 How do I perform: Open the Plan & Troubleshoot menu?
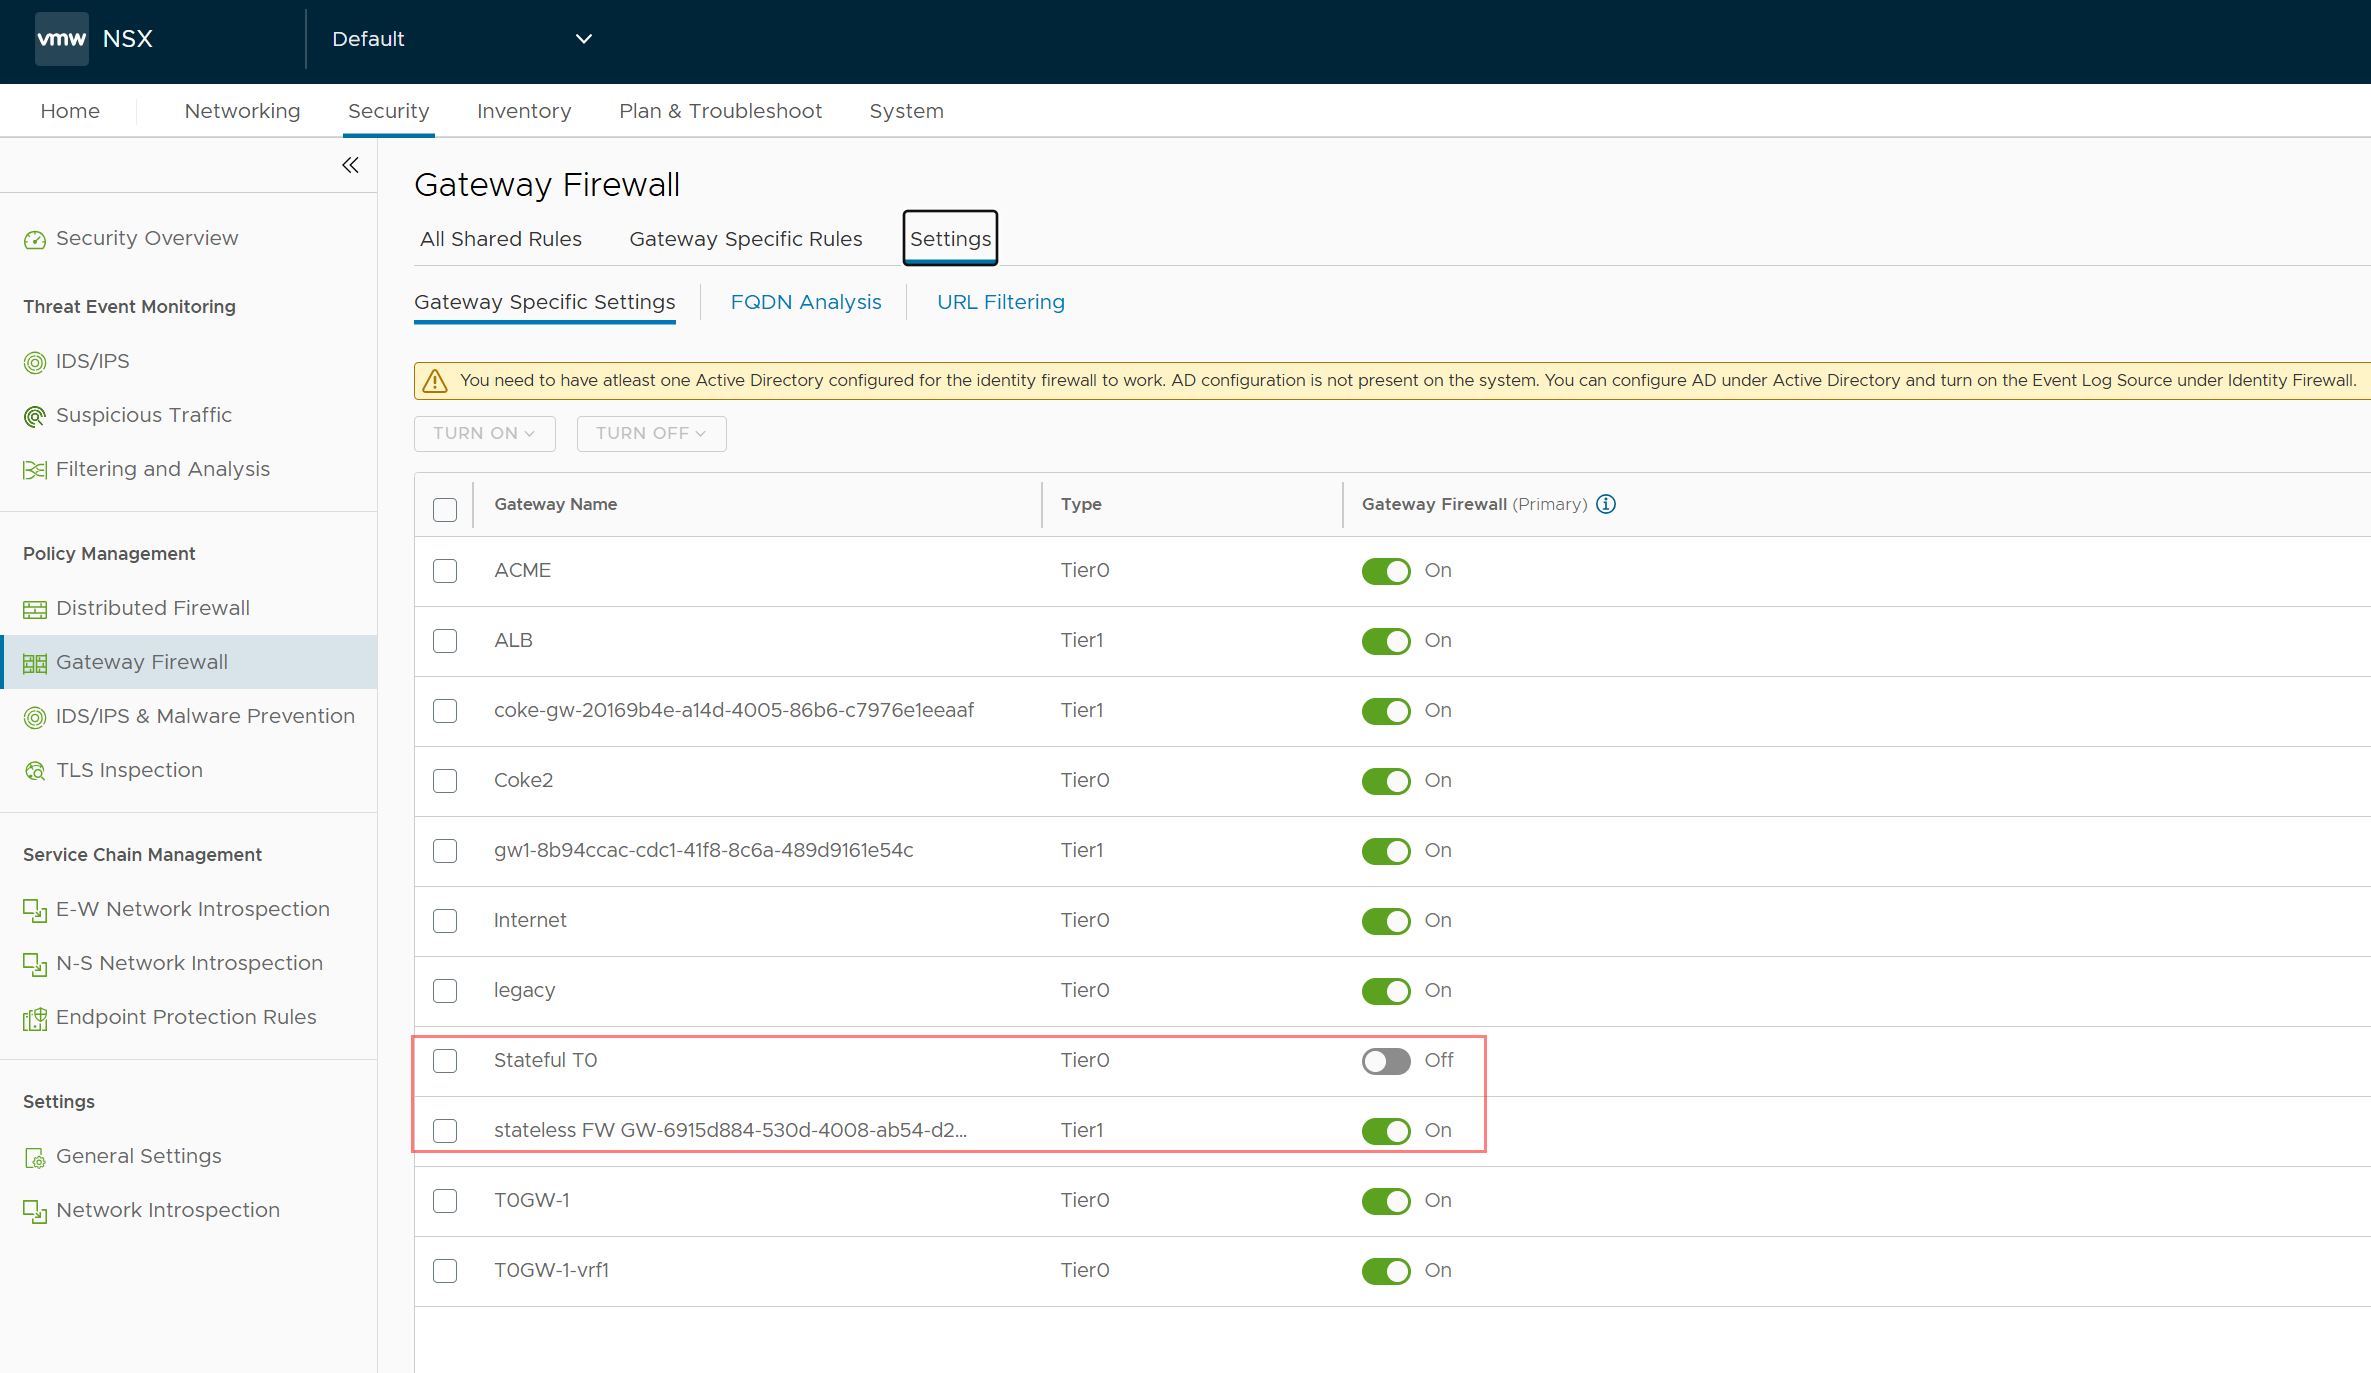click(x=720, y=110)
